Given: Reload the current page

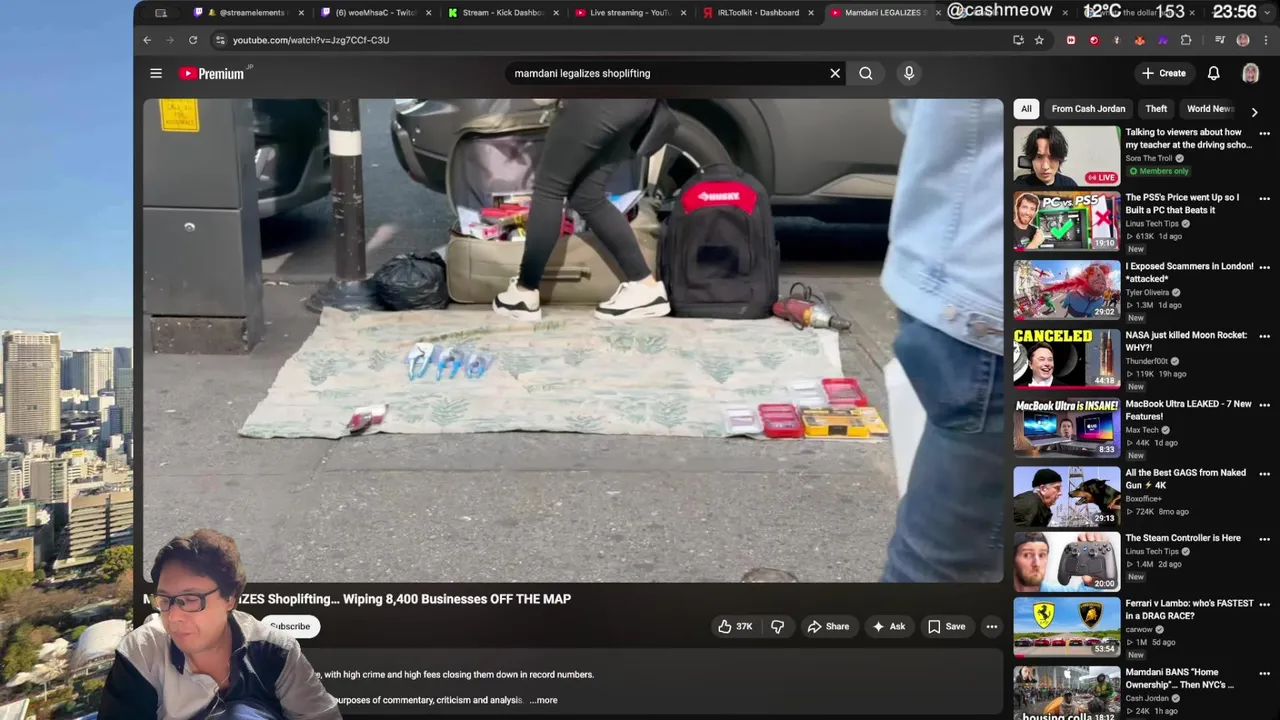Looking at the screenshot, I should [x=193, y=40].
